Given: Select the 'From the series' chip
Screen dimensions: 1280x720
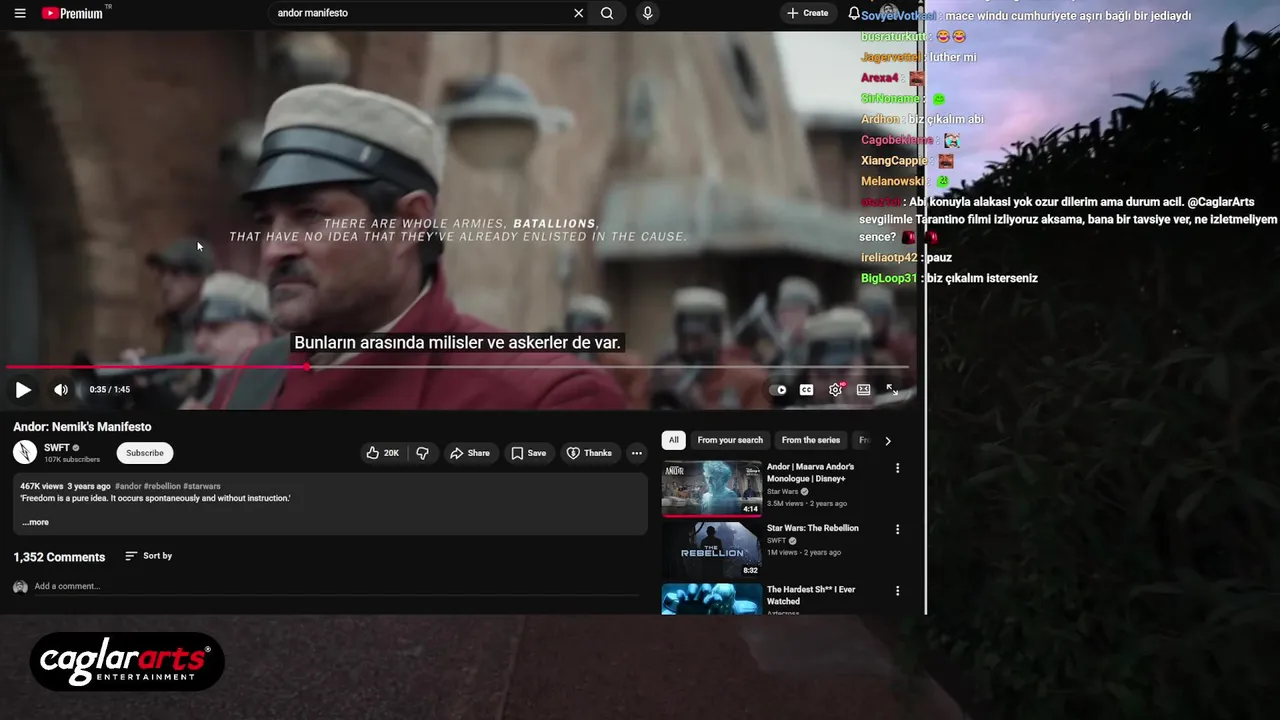Looking at the screenshot, I should pyautogui.click(x=811, y=440).
